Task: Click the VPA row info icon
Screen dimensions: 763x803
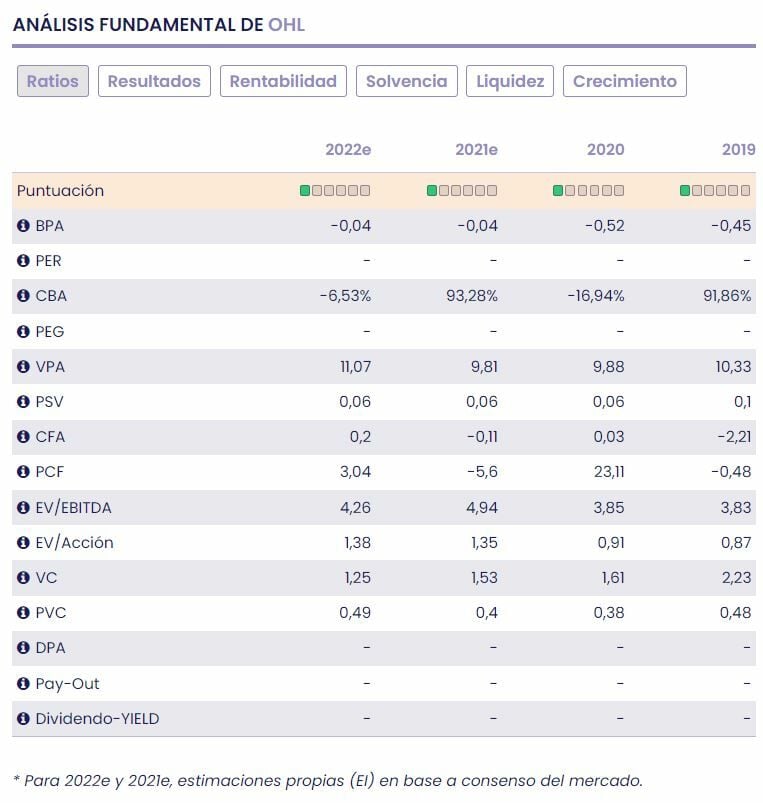Action: click(23, 367)
